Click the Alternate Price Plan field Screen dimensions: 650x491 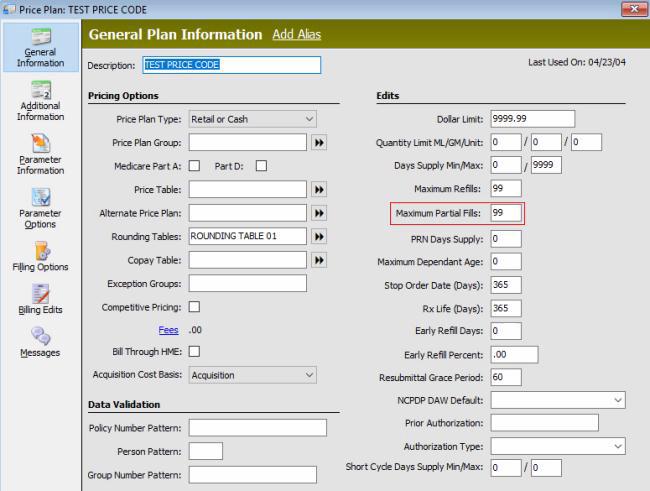pyautogui.click(x=248, y=213)
